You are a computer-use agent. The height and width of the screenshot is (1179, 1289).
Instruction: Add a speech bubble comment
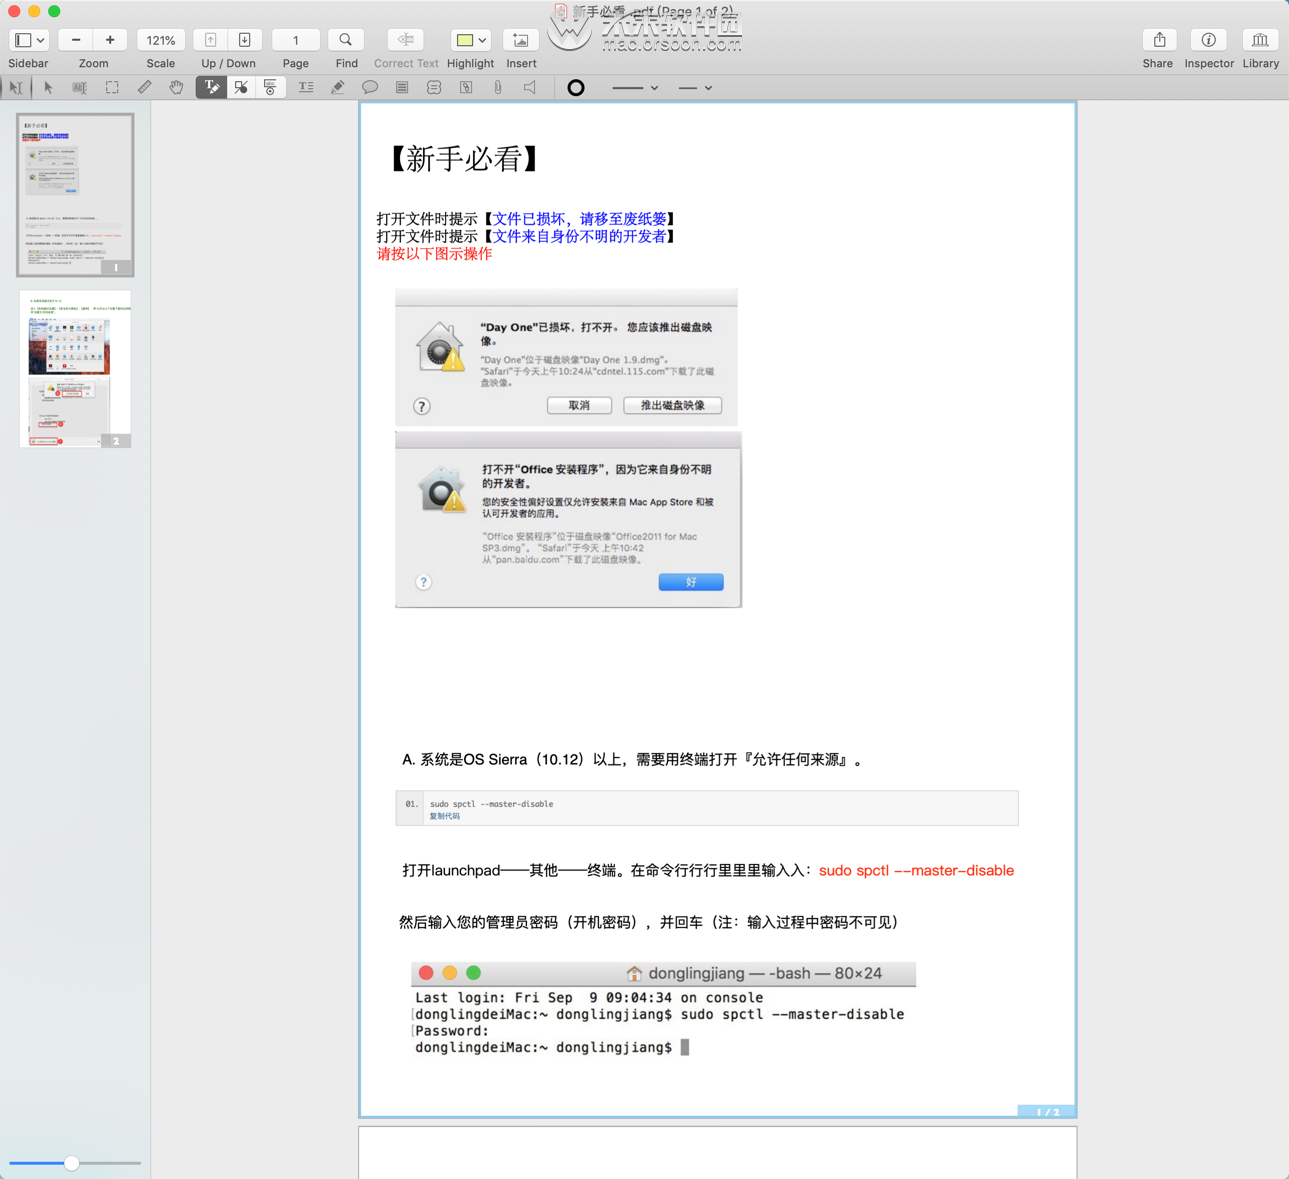(370, 88)
